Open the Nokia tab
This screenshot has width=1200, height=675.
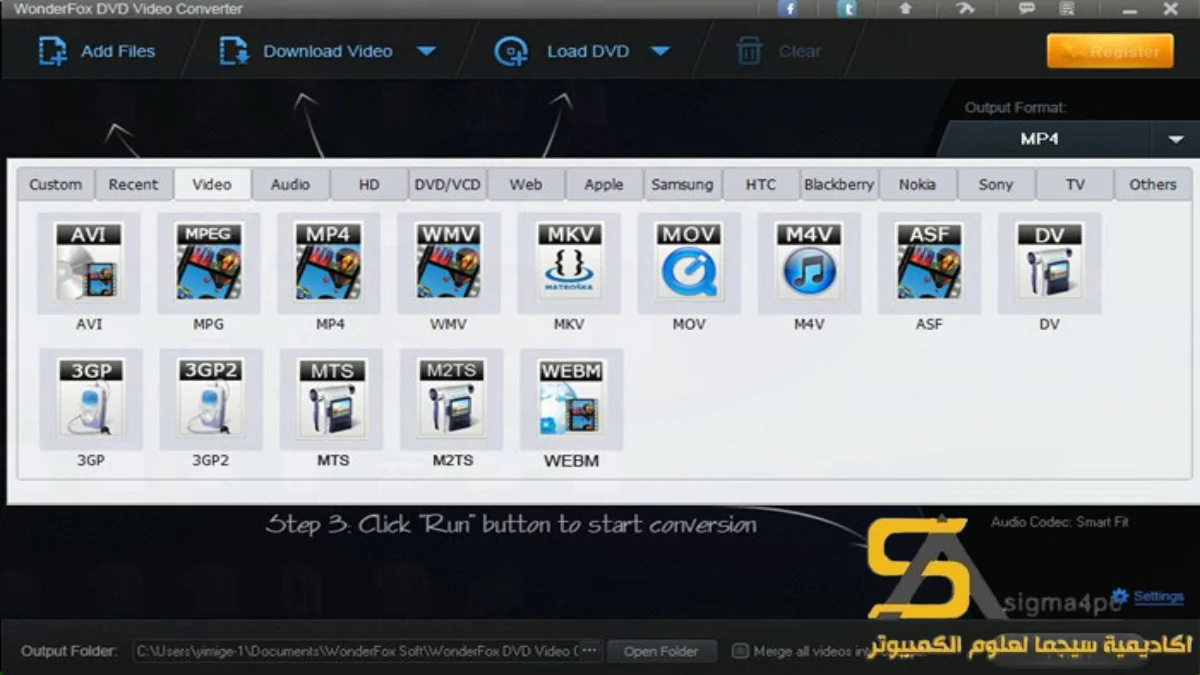click(918, 184)
